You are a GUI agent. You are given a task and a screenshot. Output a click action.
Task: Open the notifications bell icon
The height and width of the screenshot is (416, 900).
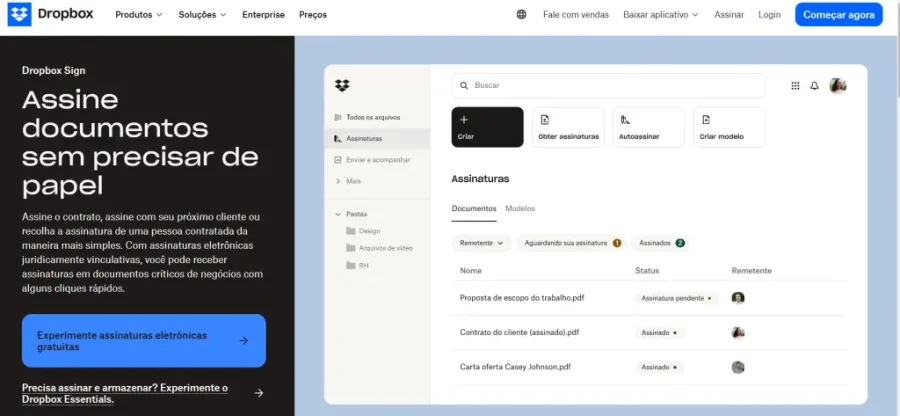814,86
